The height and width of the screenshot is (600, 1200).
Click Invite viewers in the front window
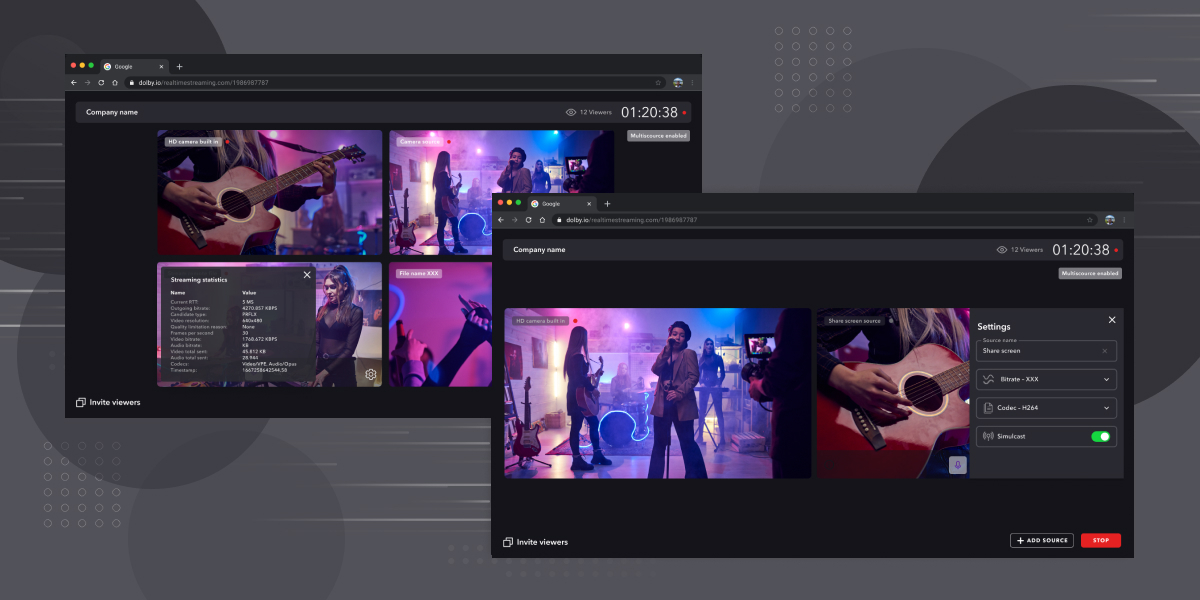point(535,542)
